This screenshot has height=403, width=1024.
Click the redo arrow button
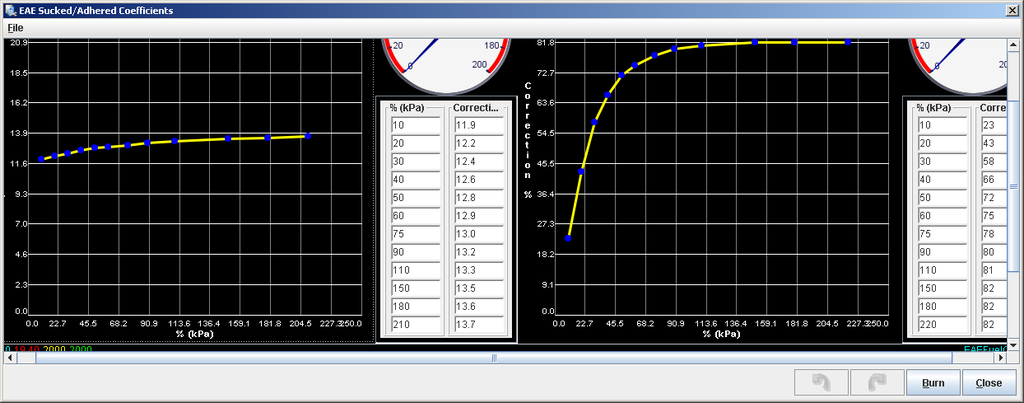876,383
